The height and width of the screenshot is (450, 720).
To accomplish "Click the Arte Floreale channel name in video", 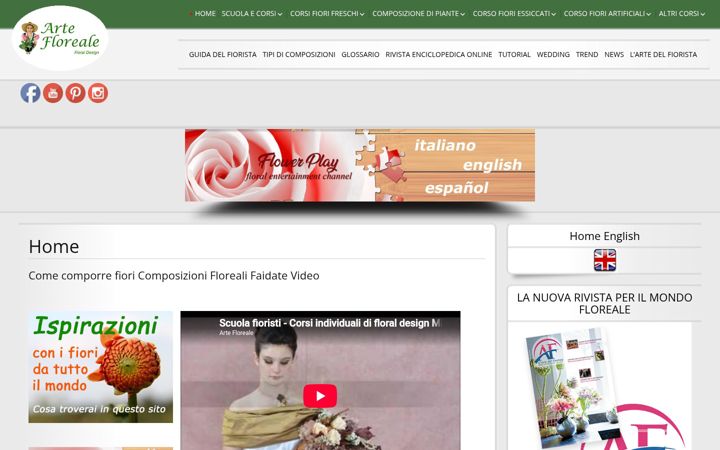I will pyautogui.click(x=236, y=333).
